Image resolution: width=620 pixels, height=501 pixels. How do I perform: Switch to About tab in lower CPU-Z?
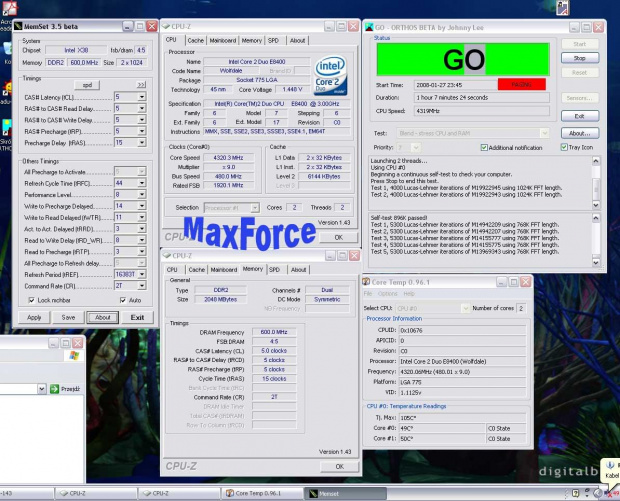299,270
